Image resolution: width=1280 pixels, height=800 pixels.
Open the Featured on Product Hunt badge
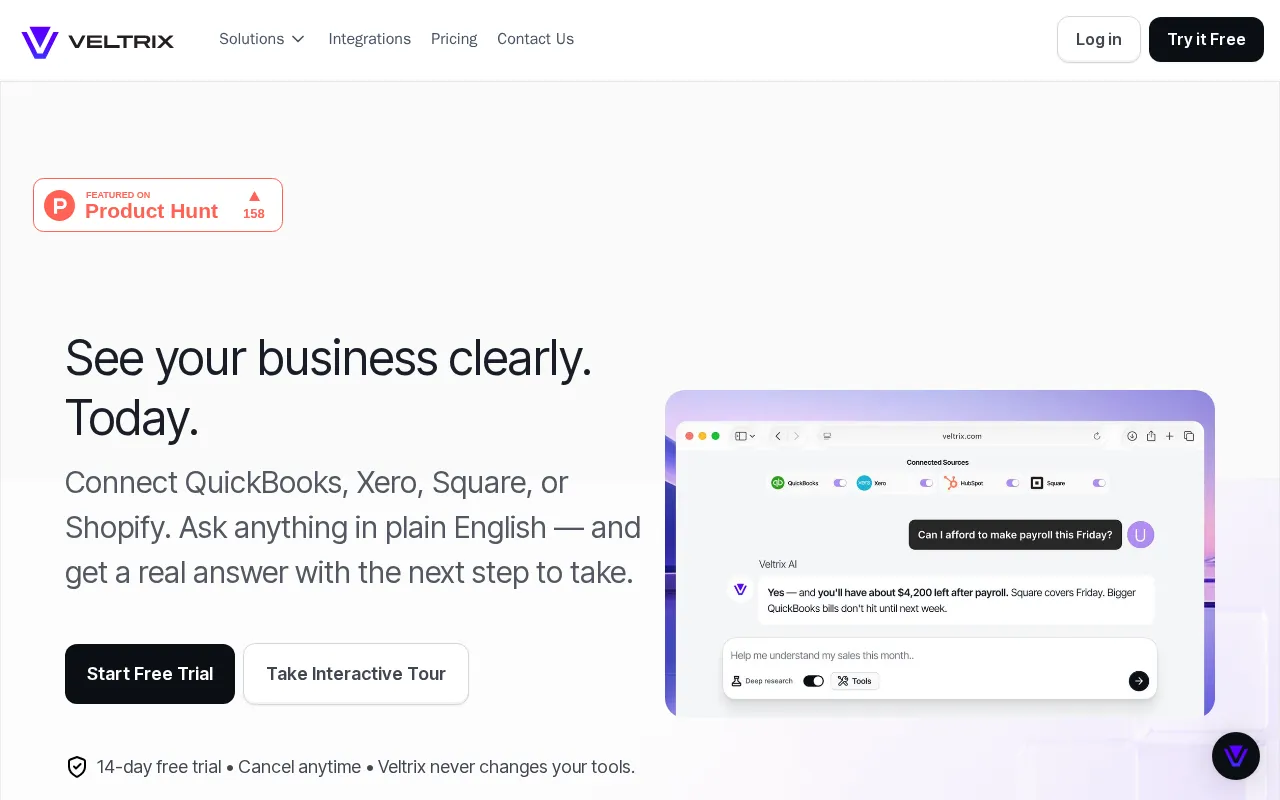click(x=158, y=205)
